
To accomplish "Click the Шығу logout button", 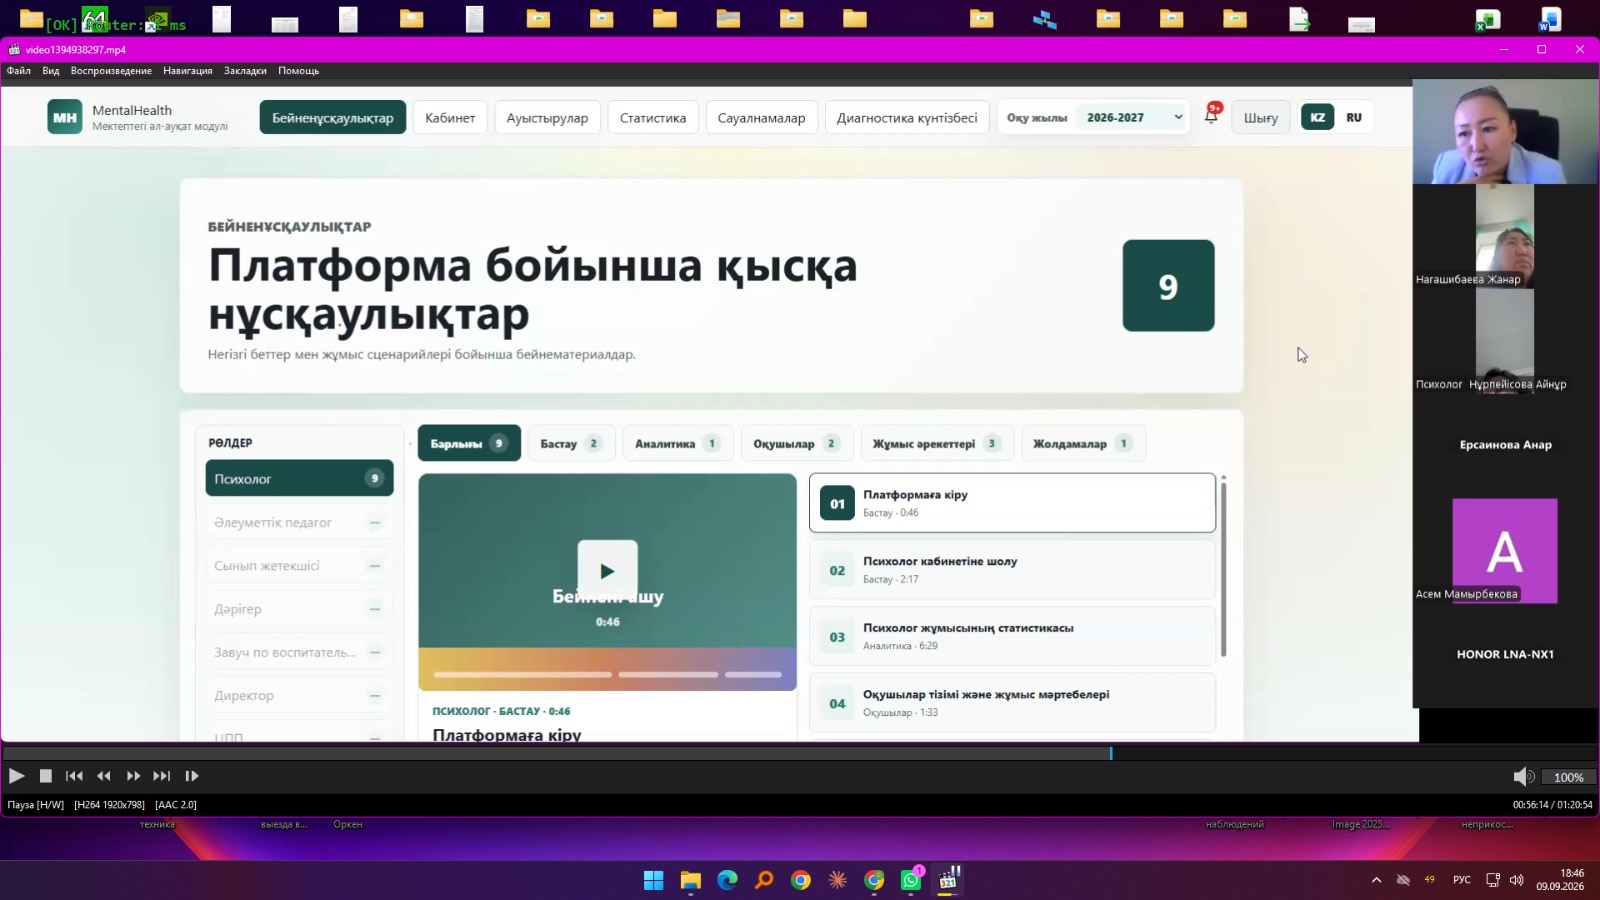I will click(x=1260, y=117).
